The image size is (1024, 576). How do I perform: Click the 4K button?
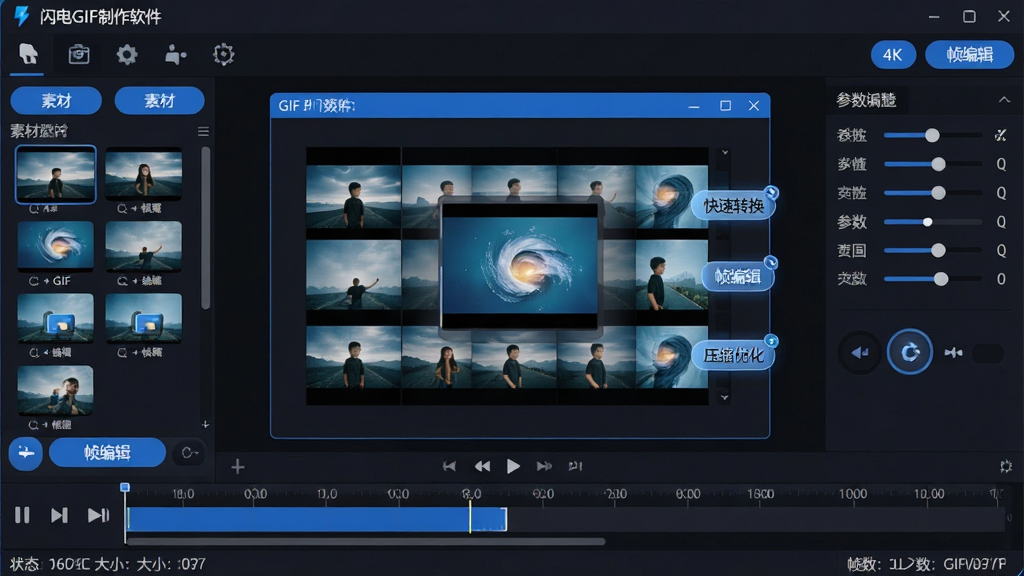coord(893,55)
